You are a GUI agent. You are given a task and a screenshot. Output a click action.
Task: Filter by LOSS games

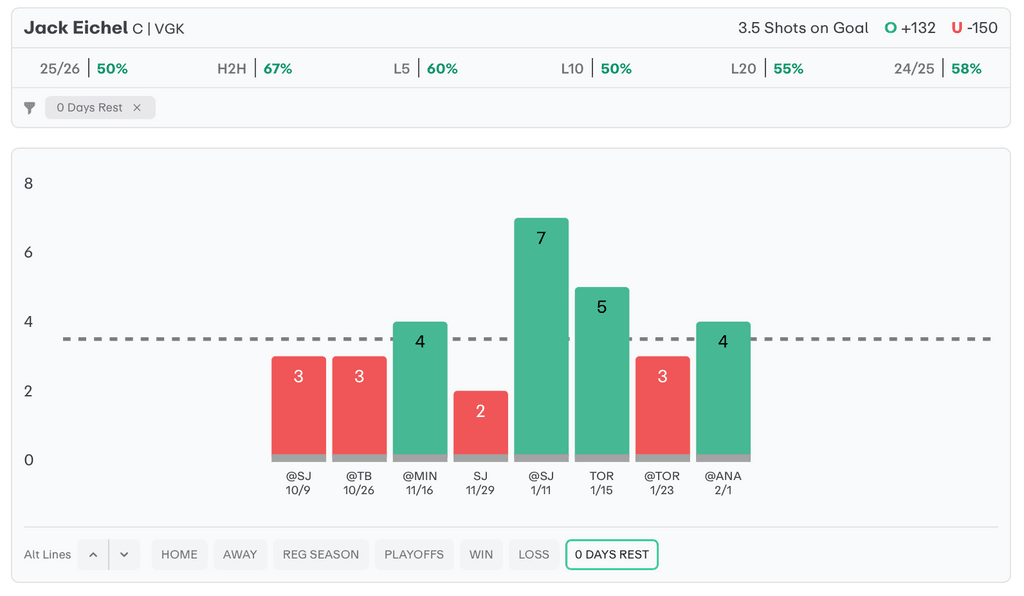(x=534, y=555)
